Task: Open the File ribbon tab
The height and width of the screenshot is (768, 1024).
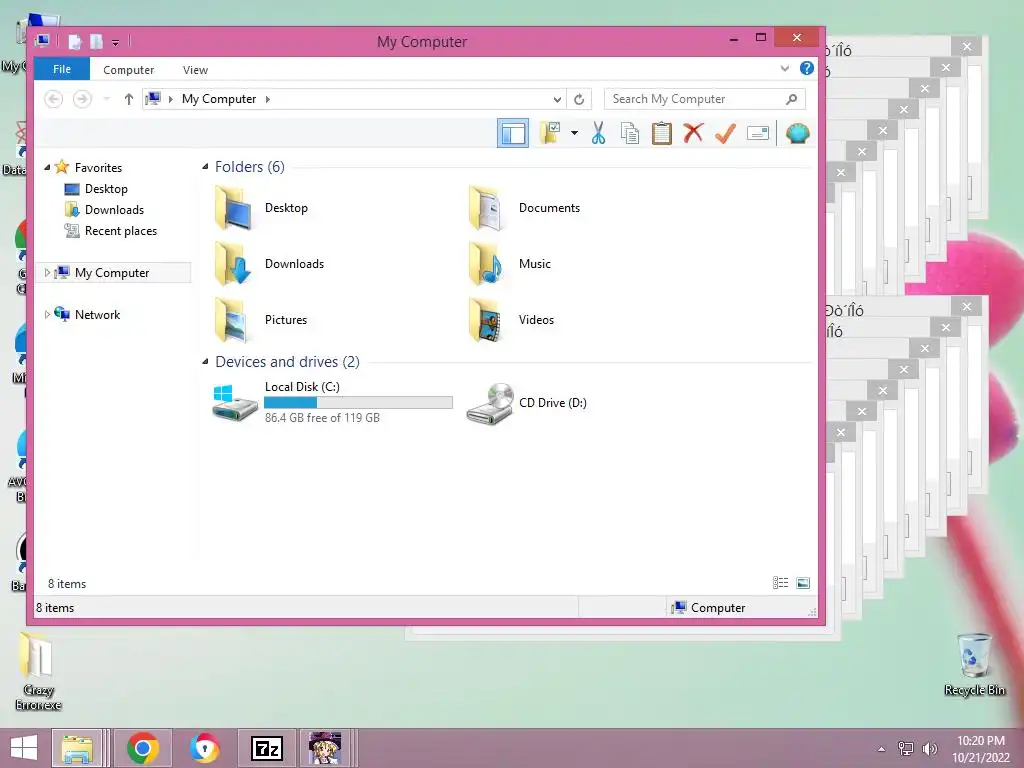Action: (62, 69)
